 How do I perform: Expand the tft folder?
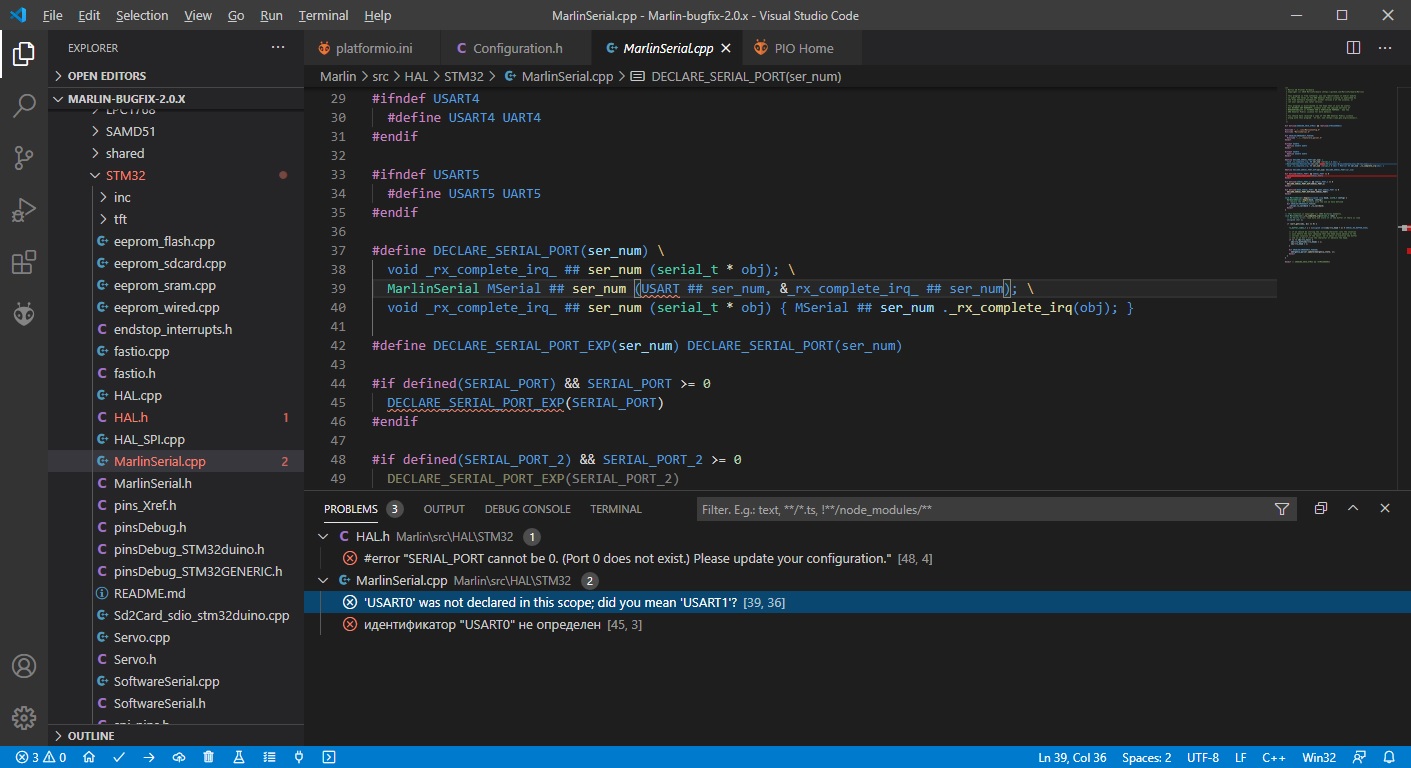click(x=120, y=219)
